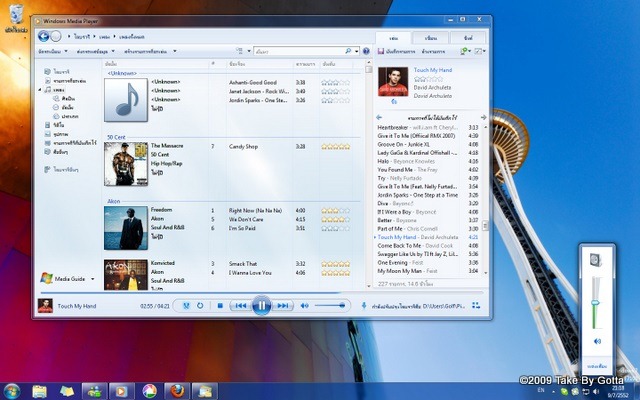Click the 50 Cent artist group header

click(x=116, y=137)
